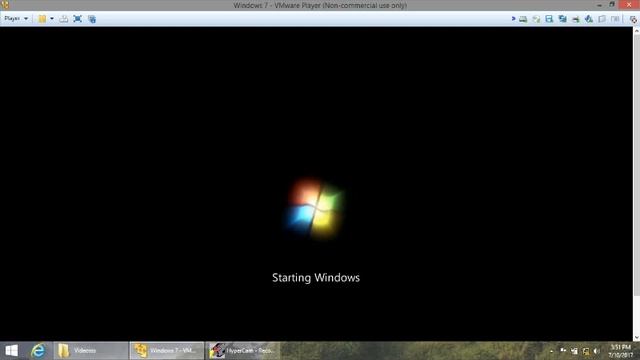The width and height of the screenshot is (640, 360).
Task: Click the far-right icon on VMware toolbar
Action: pyautogui.click(x=633, y=19)
